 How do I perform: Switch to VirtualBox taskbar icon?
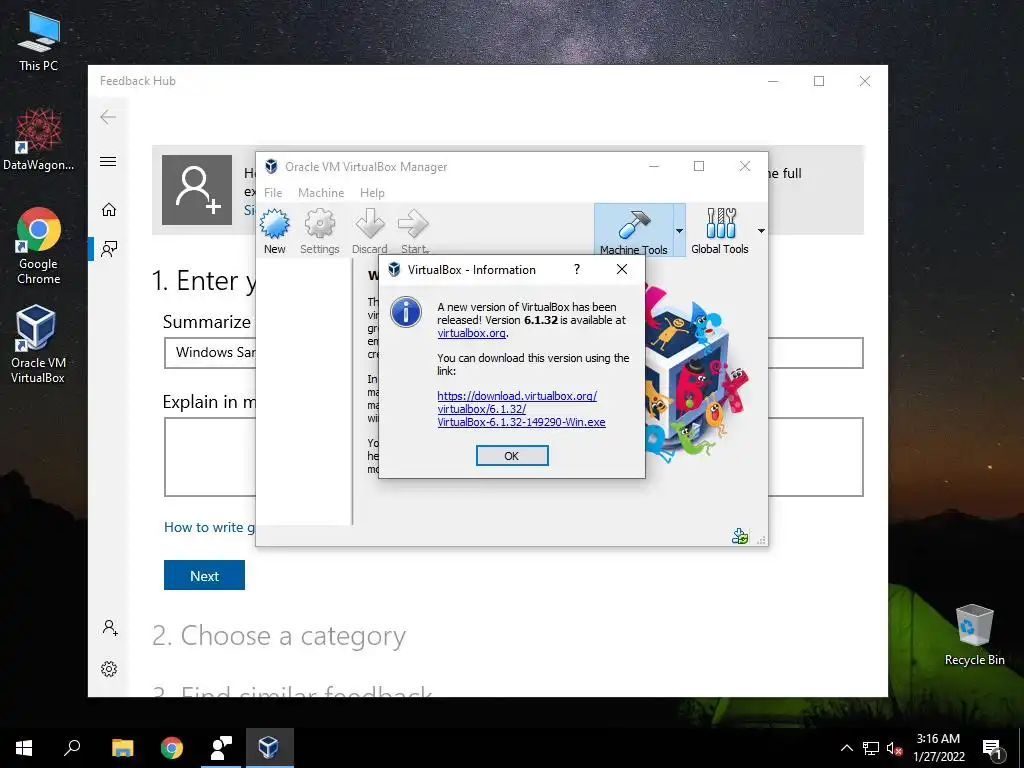pos(270,748)
